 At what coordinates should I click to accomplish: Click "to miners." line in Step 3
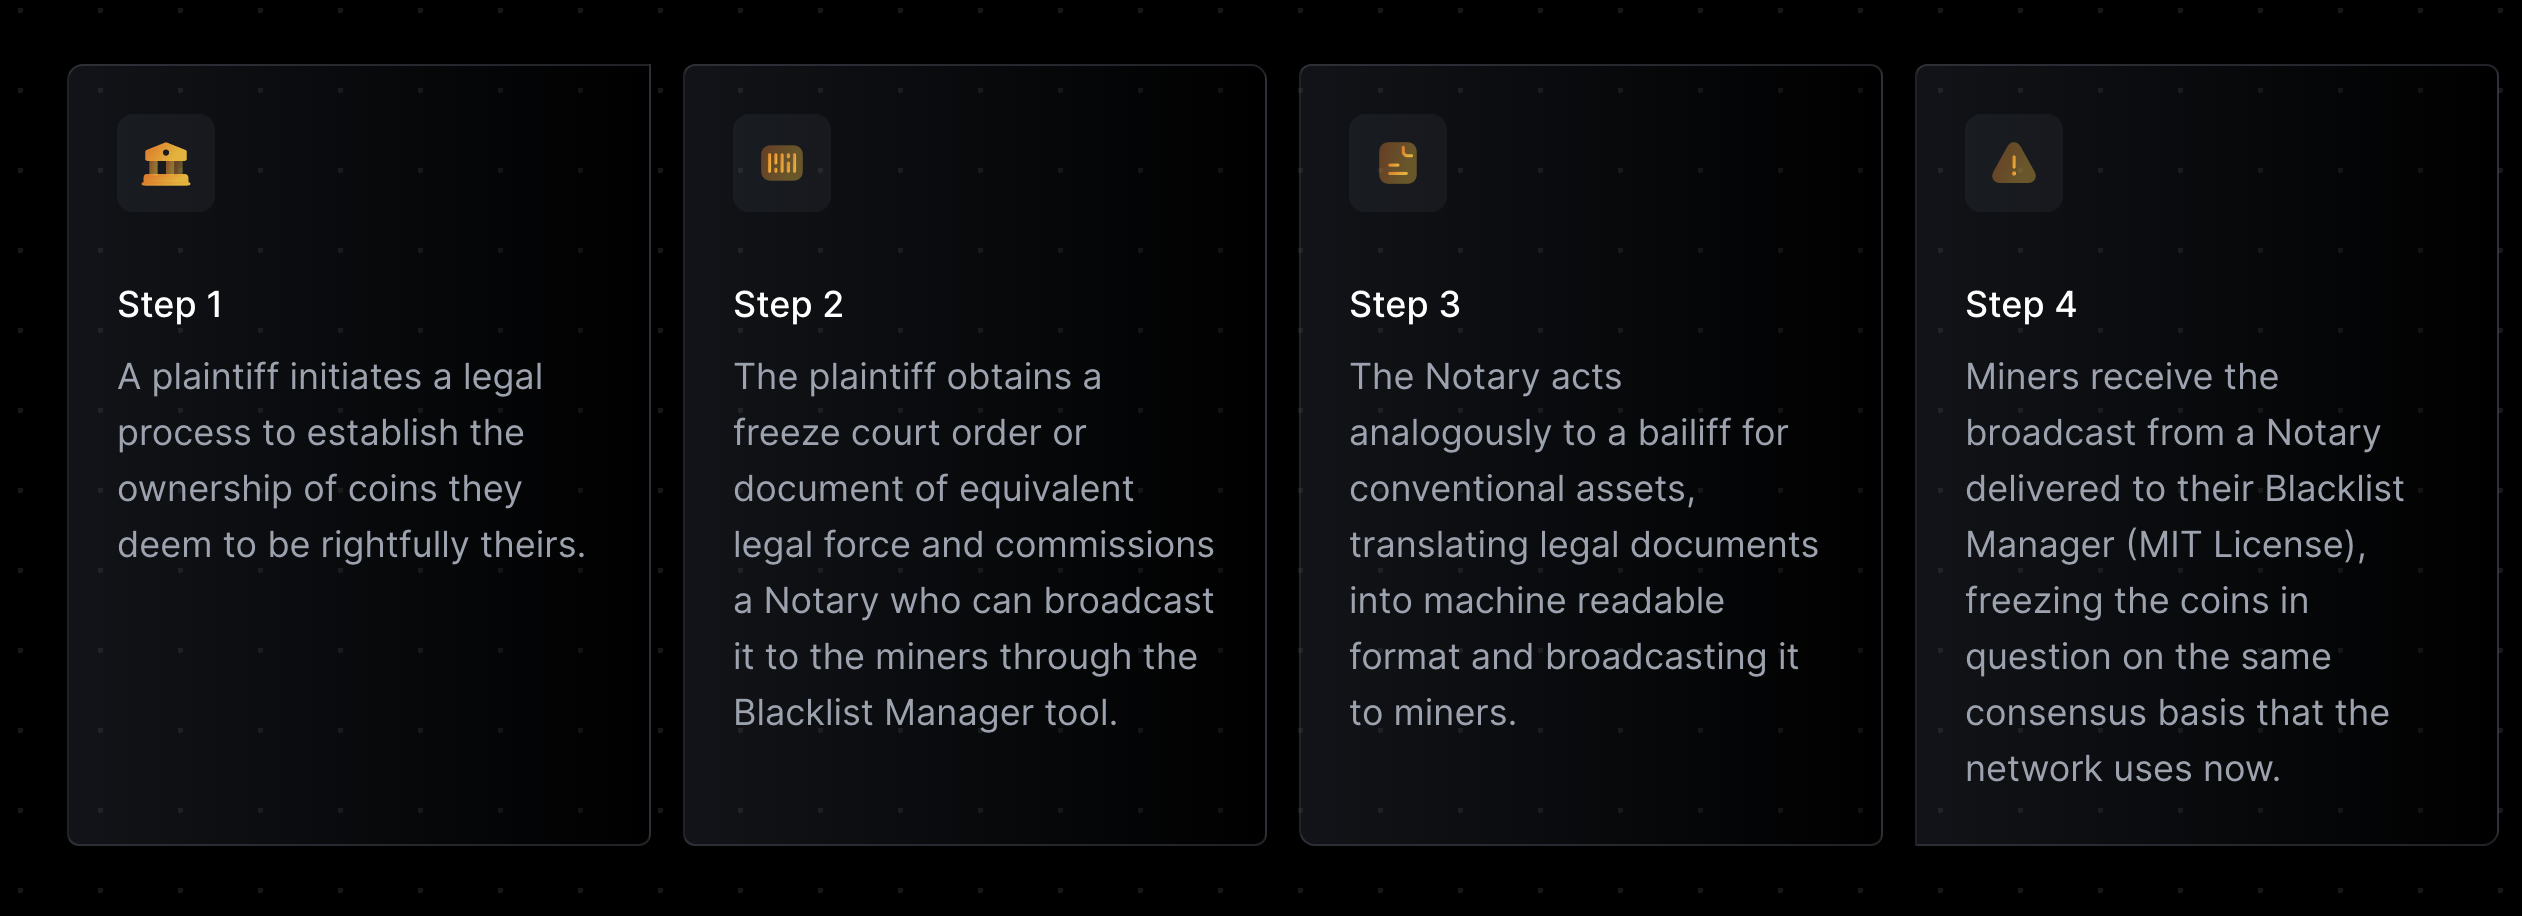point(1432,713)
